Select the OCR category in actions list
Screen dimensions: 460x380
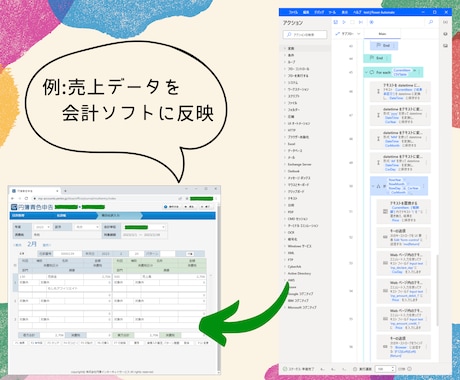point(291,233)
